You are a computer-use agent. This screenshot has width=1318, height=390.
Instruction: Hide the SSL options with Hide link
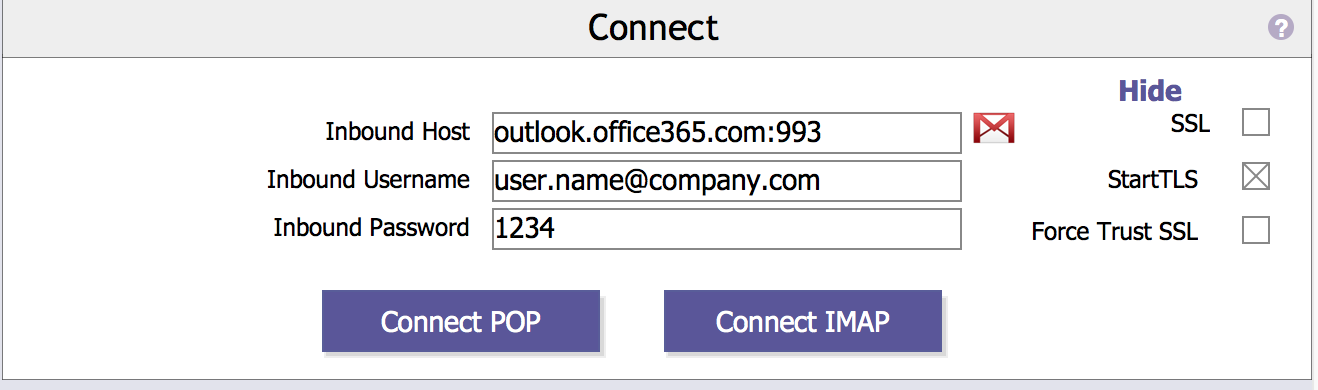1150,91
